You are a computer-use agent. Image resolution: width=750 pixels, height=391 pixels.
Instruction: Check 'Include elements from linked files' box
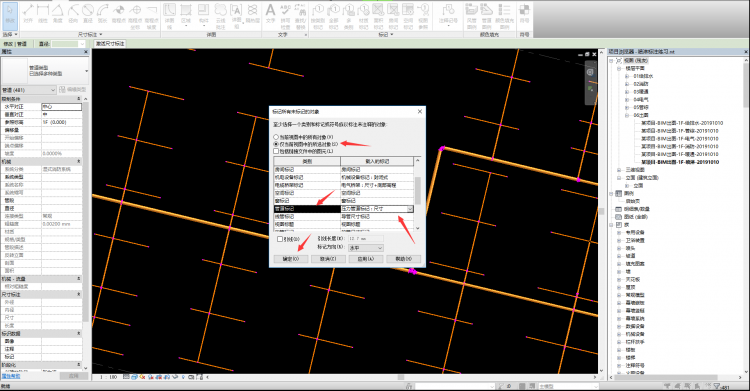point(276,151)
